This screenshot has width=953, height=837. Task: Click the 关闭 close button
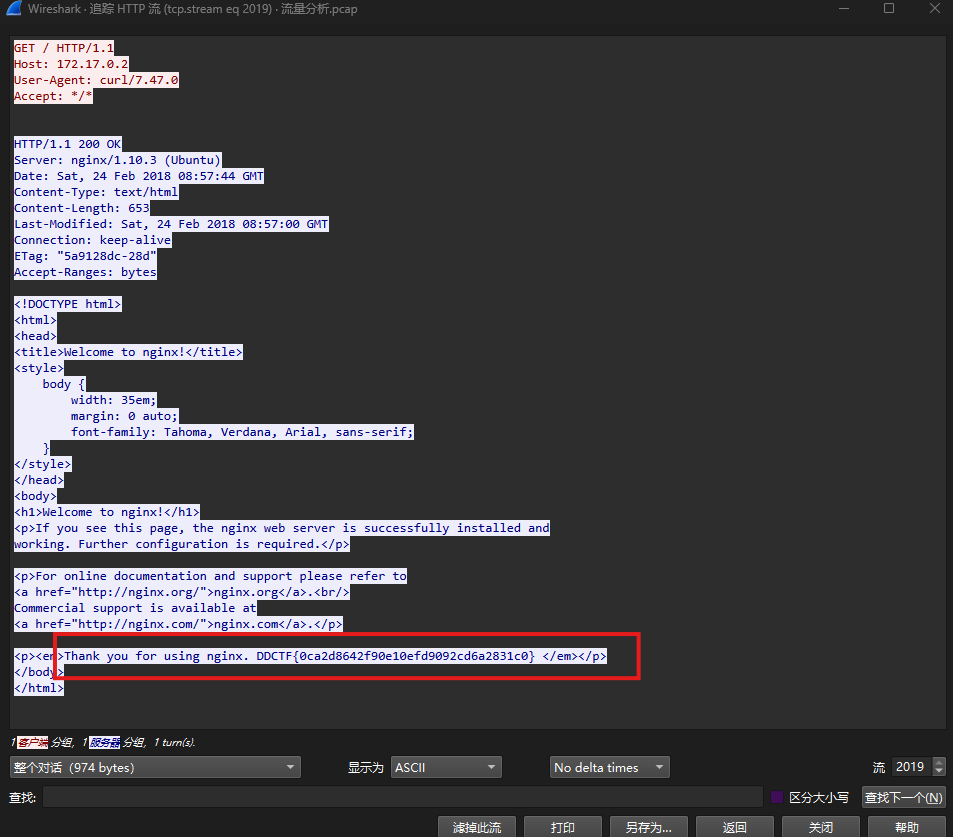[821, 827]
